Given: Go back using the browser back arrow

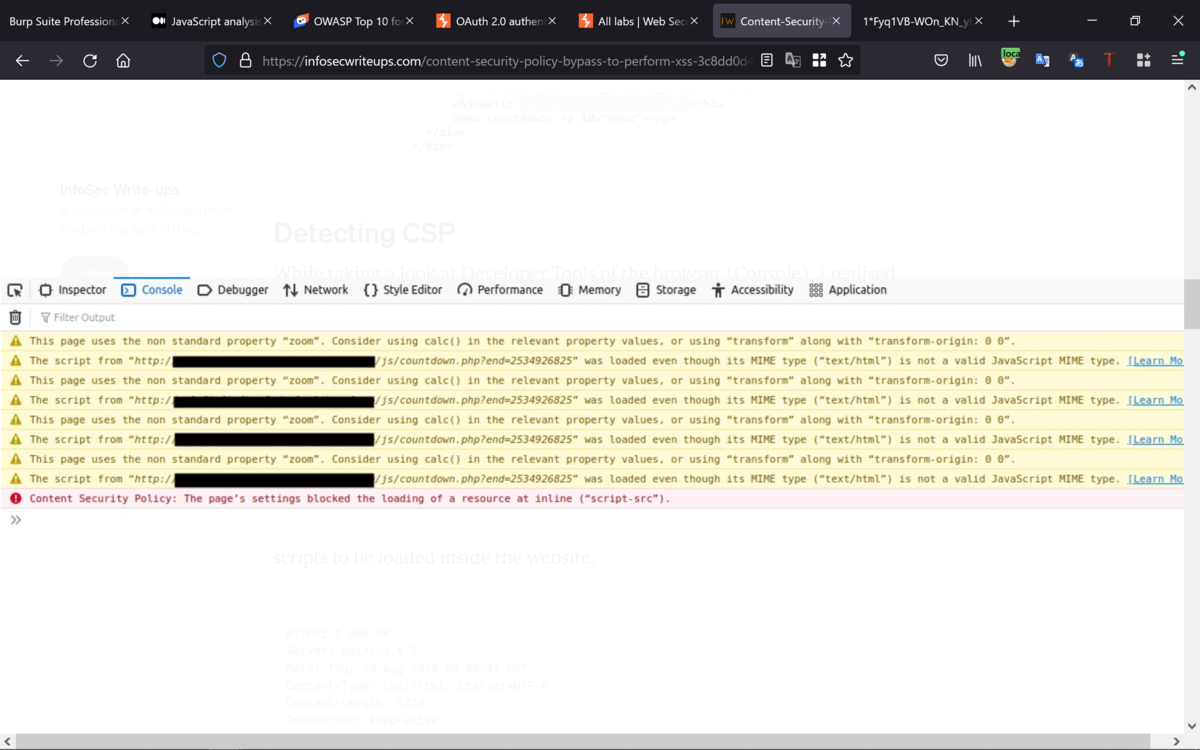Looking at the screenshot, I should pos(22,61).
